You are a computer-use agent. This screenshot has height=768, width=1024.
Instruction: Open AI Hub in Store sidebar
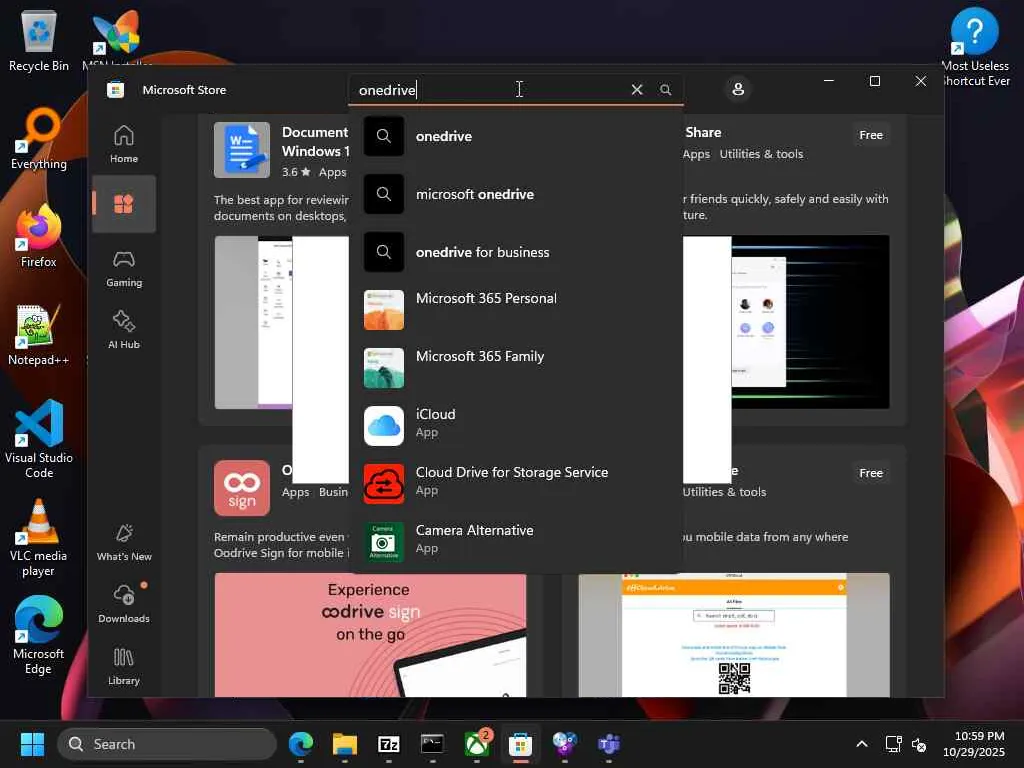(123, 330)
